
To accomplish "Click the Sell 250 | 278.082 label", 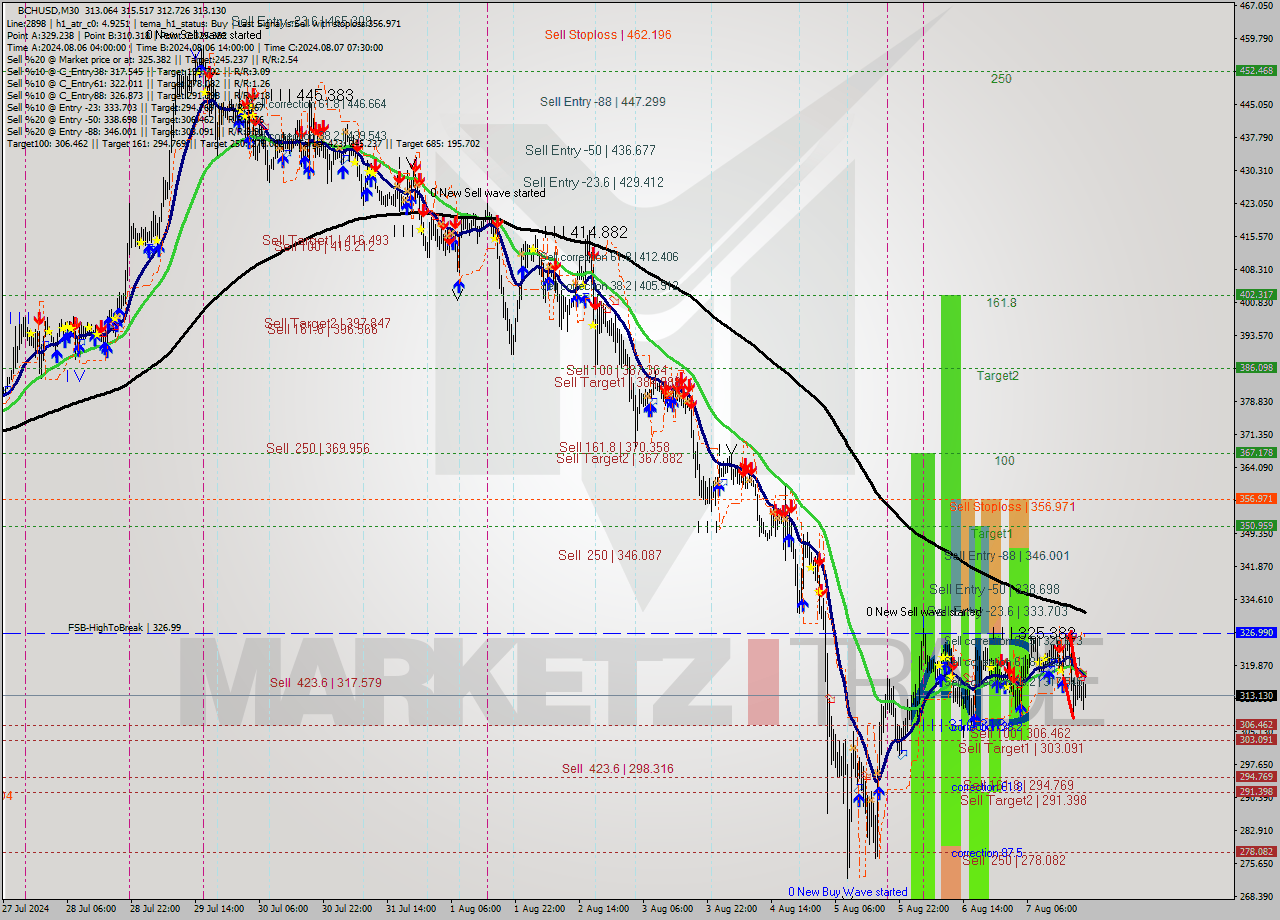I will pos(1014,861).
